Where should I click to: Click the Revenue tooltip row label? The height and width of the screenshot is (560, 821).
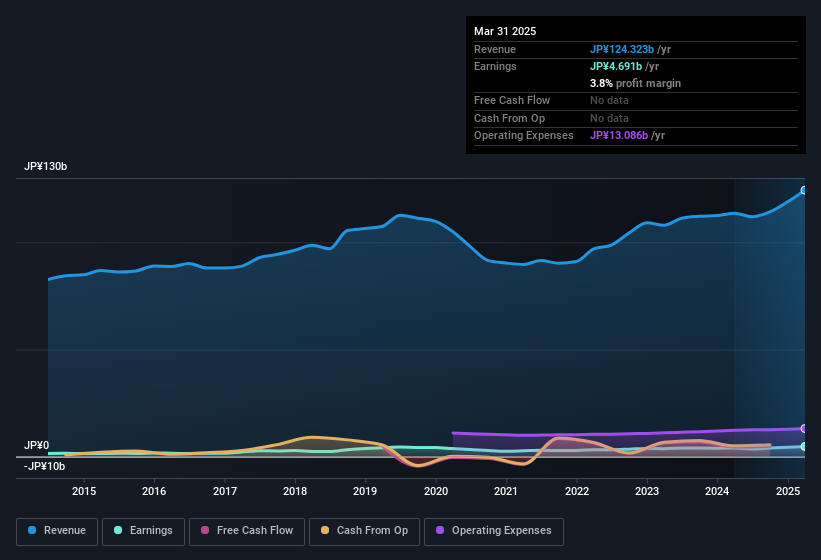(495, 49)
